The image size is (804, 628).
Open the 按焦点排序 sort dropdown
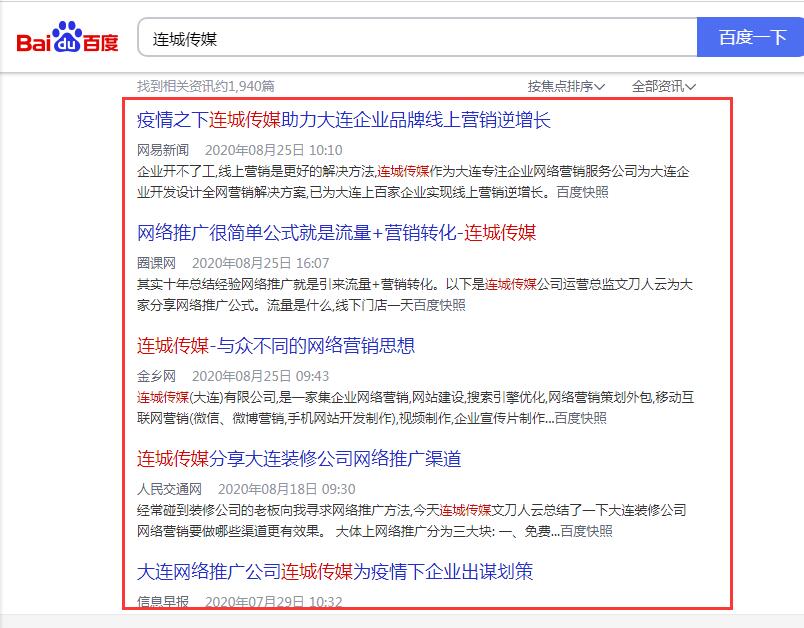[567, 86]
